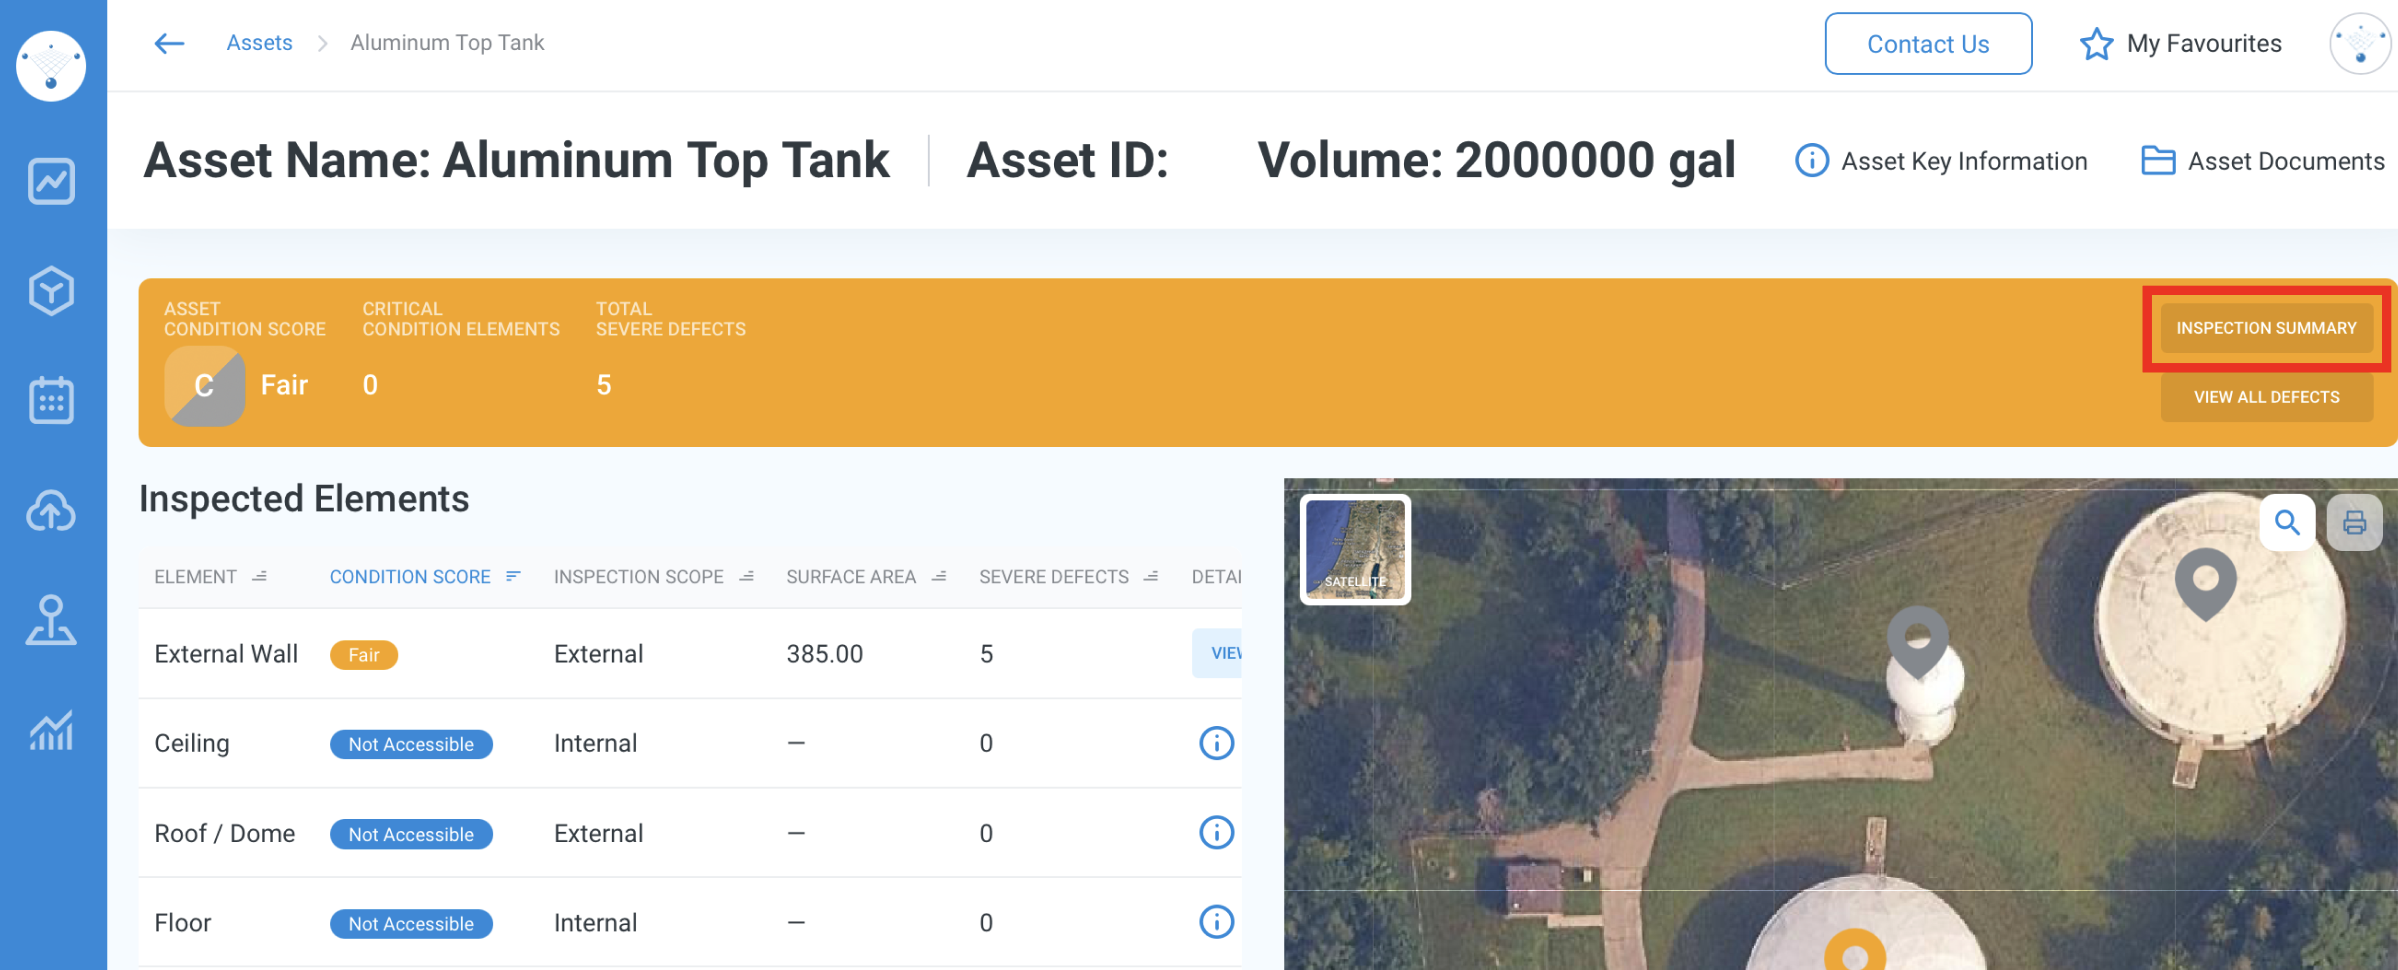Select the Floor element name
Viewport: 2398px width, 970px height.
click(x=183, y=922)
